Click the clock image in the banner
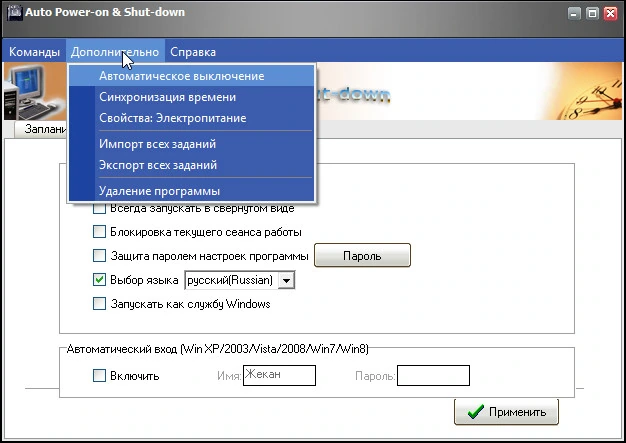626x443 pixels. [591, 96]
